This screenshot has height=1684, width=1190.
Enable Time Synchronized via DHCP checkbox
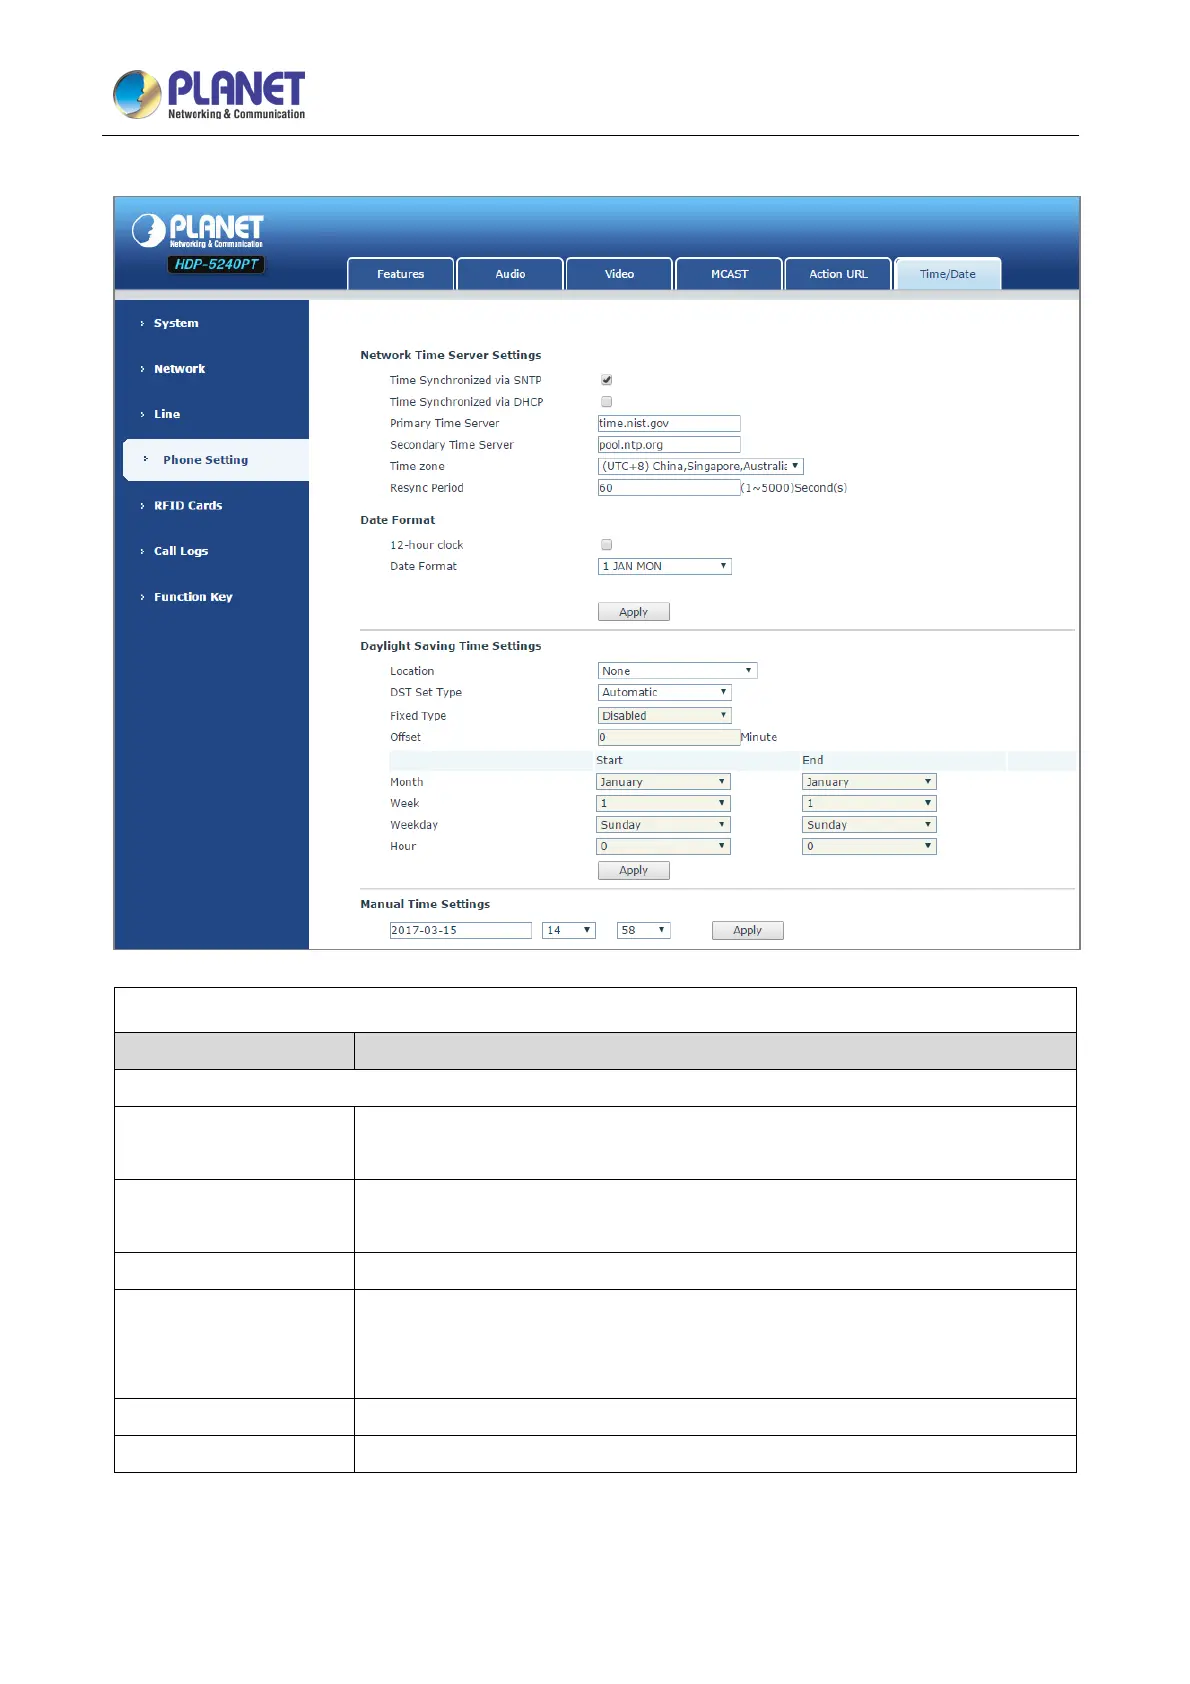606,402
